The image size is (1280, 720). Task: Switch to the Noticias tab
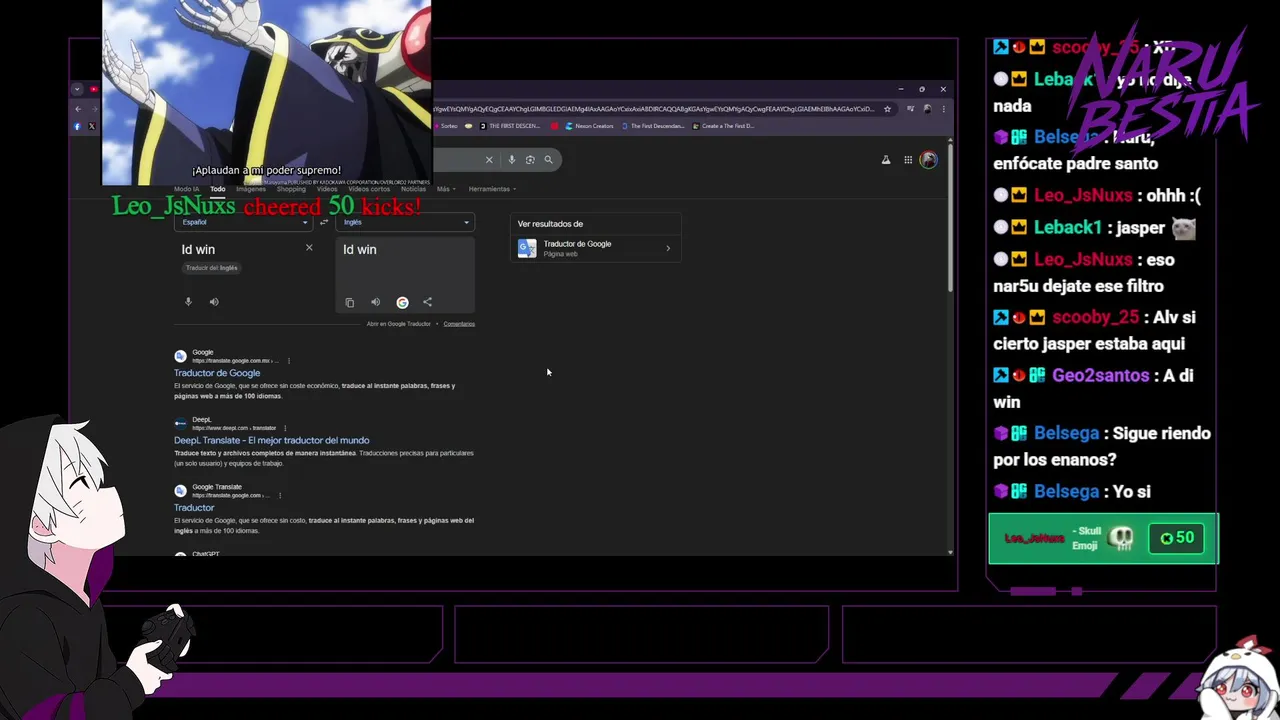tap(414, 189)
